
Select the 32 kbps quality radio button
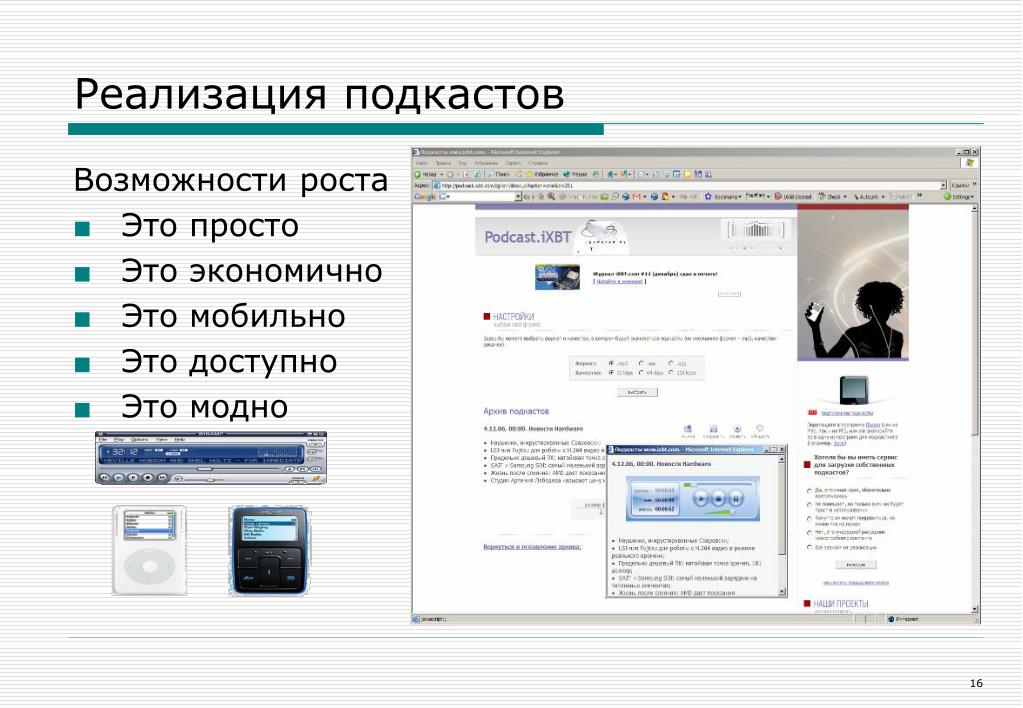coord(611,373)
